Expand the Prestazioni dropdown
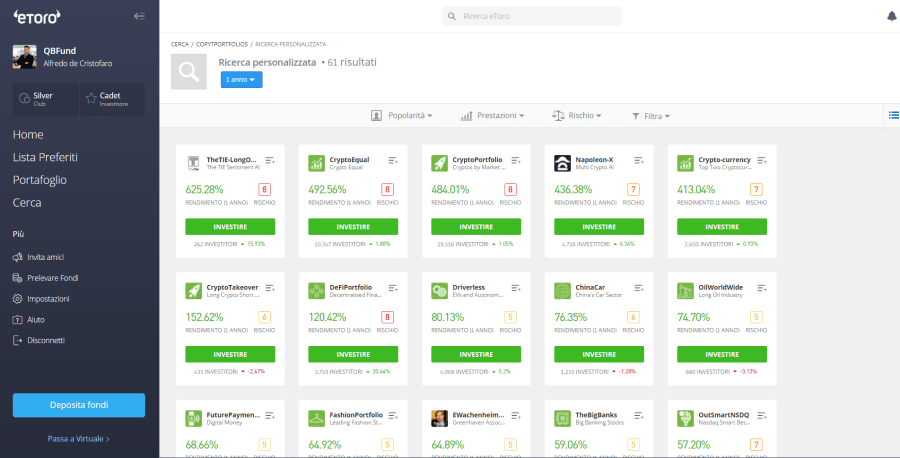The image size is (900, 458). [x=492, y=116]
